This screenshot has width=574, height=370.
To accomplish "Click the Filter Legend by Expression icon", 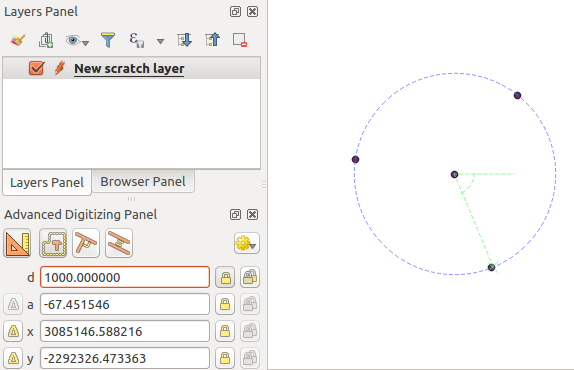I will tap(137, 40).
